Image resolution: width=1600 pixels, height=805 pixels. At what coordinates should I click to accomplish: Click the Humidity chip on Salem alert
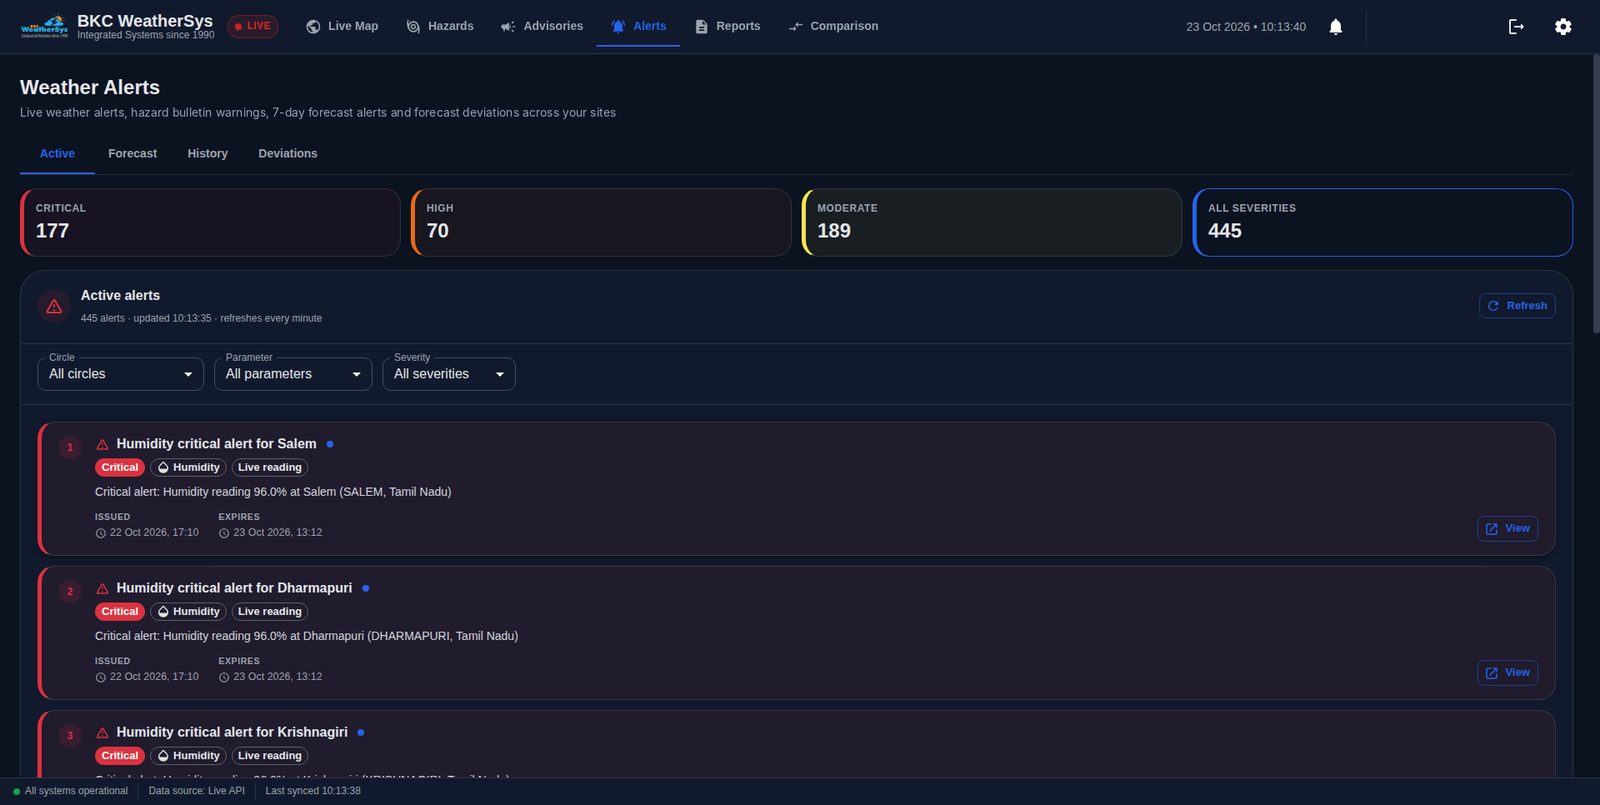[x=188, y=468]
